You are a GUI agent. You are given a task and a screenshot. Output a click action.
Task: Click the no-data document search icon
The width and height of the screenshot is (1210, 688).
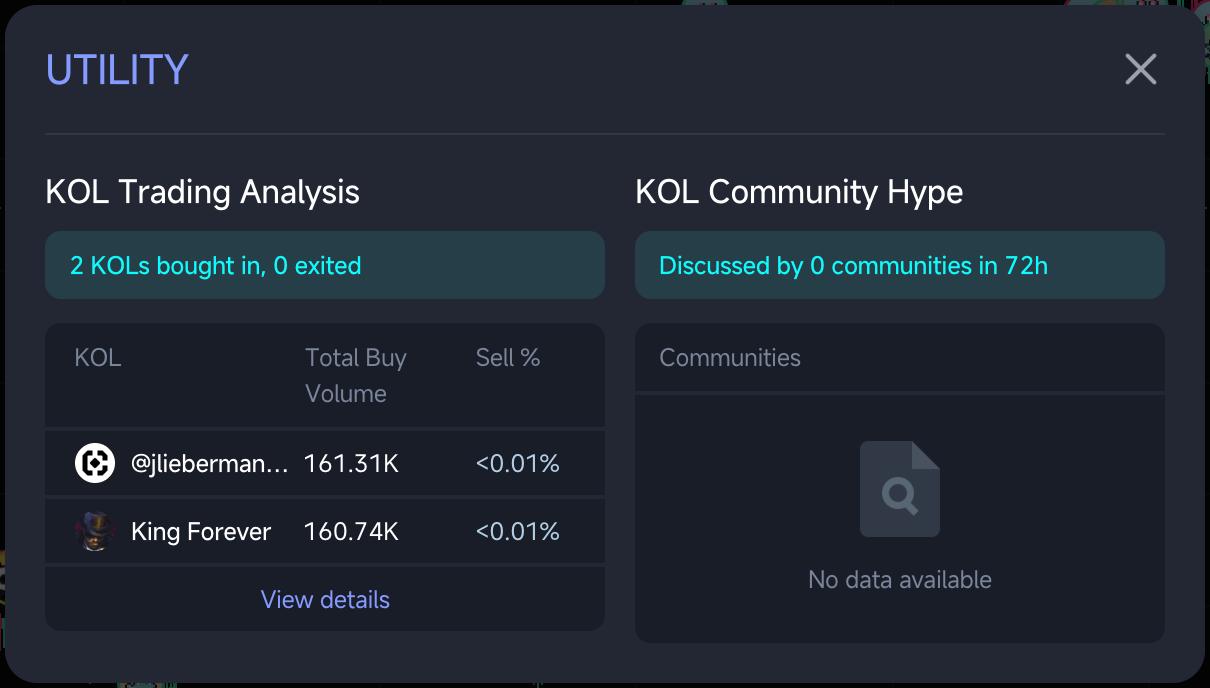point(899,489)
